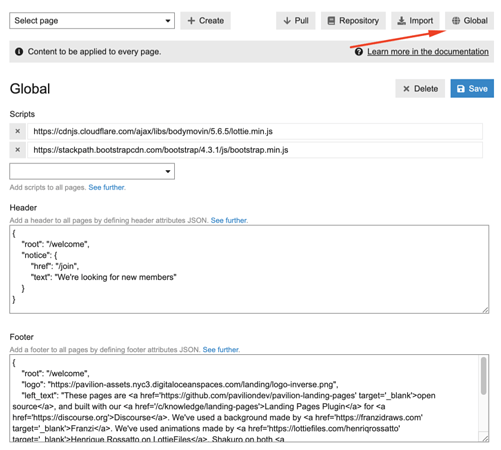Screen dimensions: 501x450
Task: Open See further link for Footer
Action: coord(221,350)
